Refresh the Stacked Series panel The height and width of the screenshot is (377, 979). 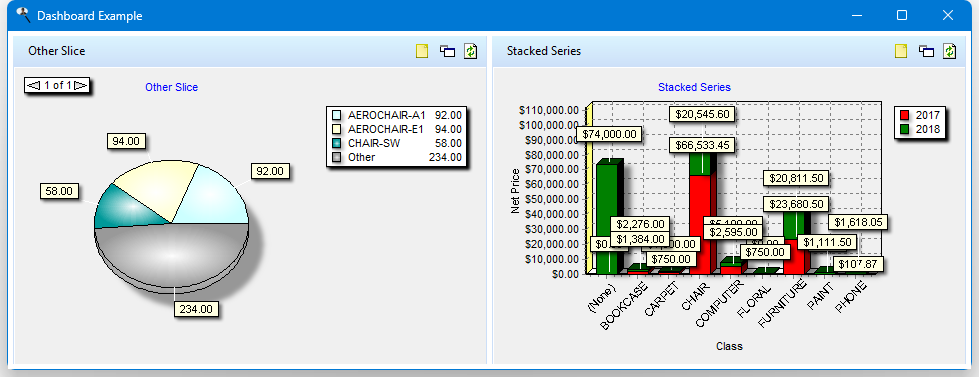click(950, 51)
